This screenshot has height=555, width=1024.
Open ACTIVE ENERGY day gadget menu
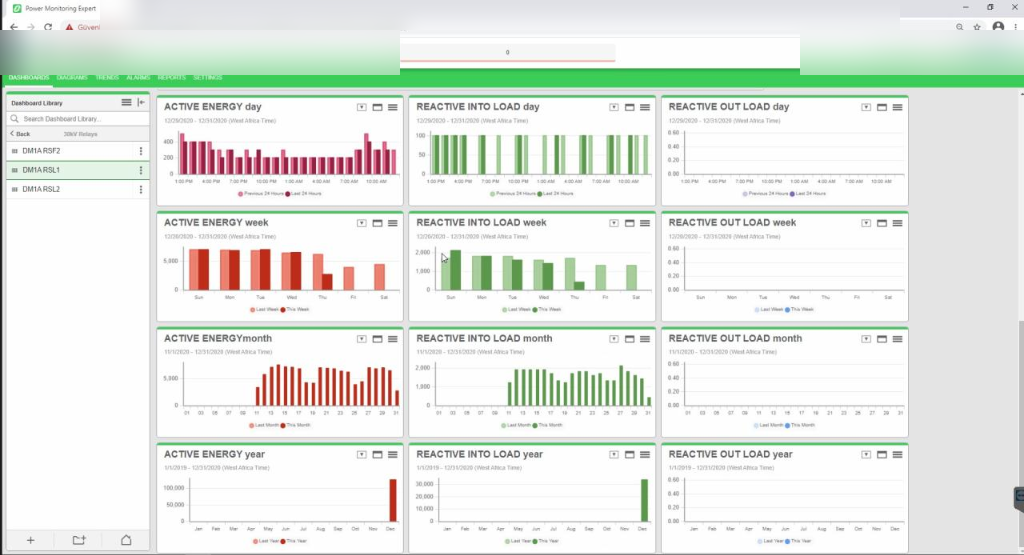tap(392, 107)
